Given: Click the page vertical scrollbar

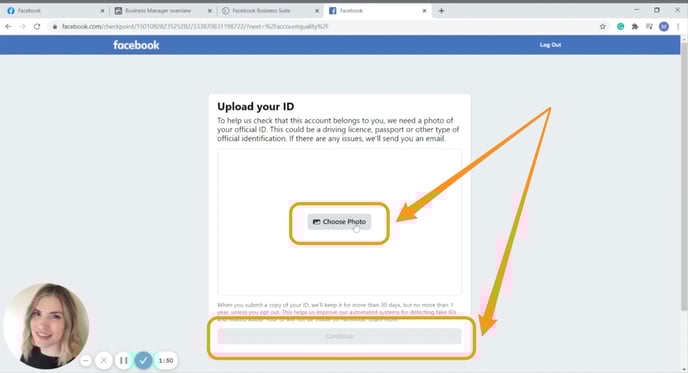Looking at the screenshot, I should 684,176.
